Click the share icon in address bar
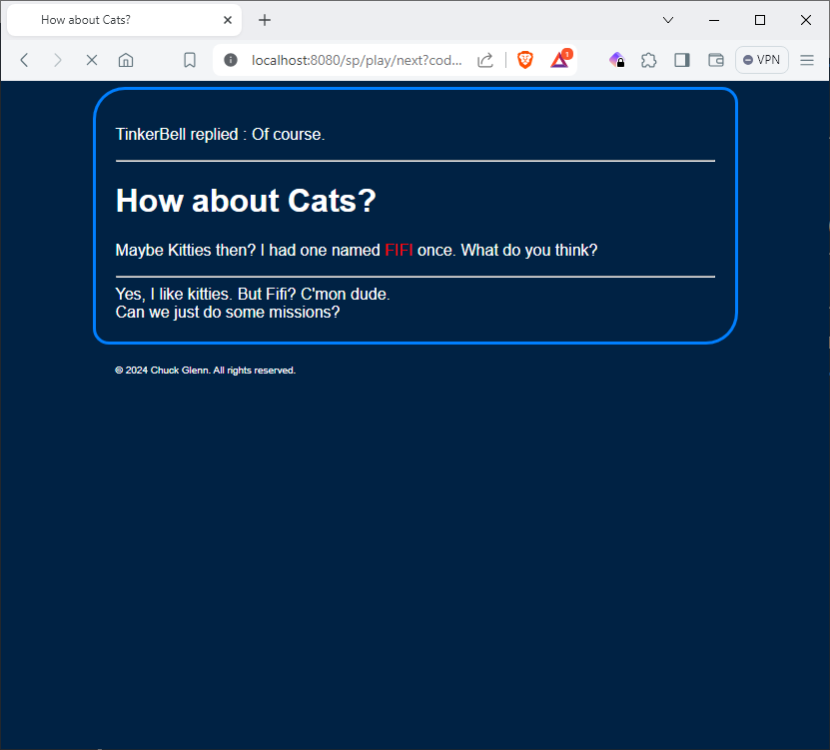This screenshot has width=830, height=750. tap(485, 60)
